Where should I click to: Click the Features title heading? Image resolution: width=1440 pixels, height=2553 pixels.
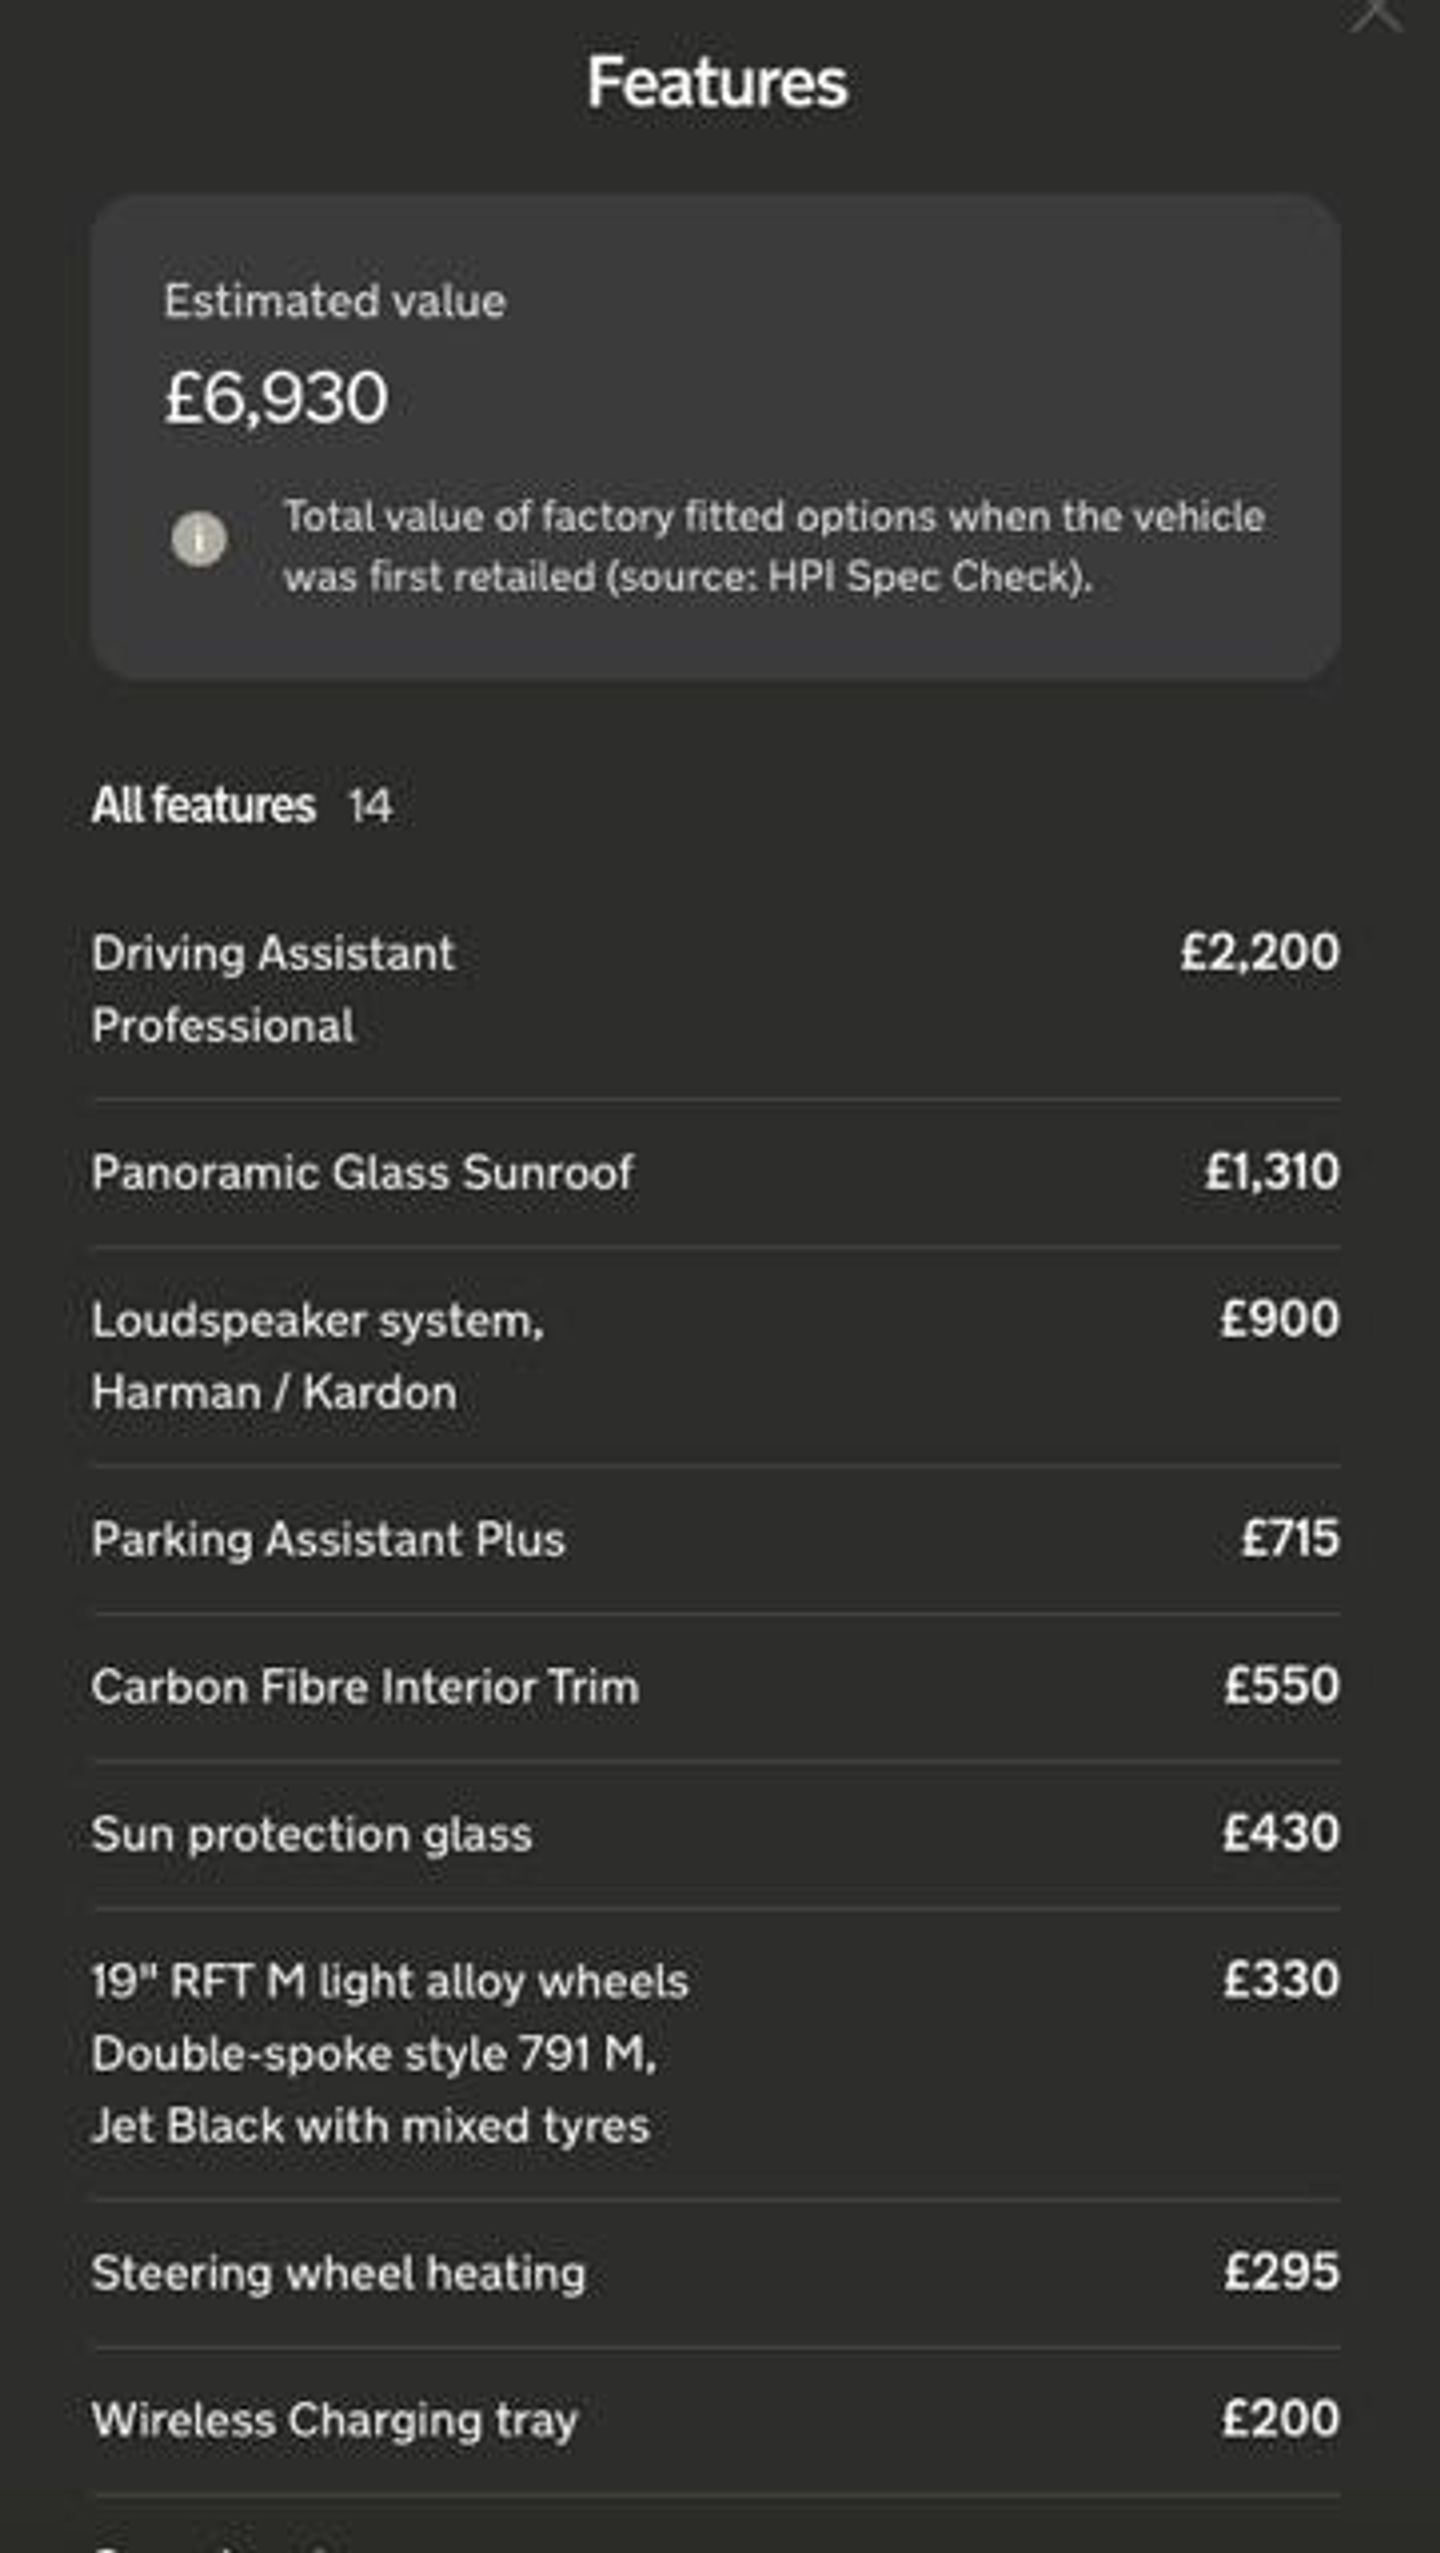pos(717,82)
